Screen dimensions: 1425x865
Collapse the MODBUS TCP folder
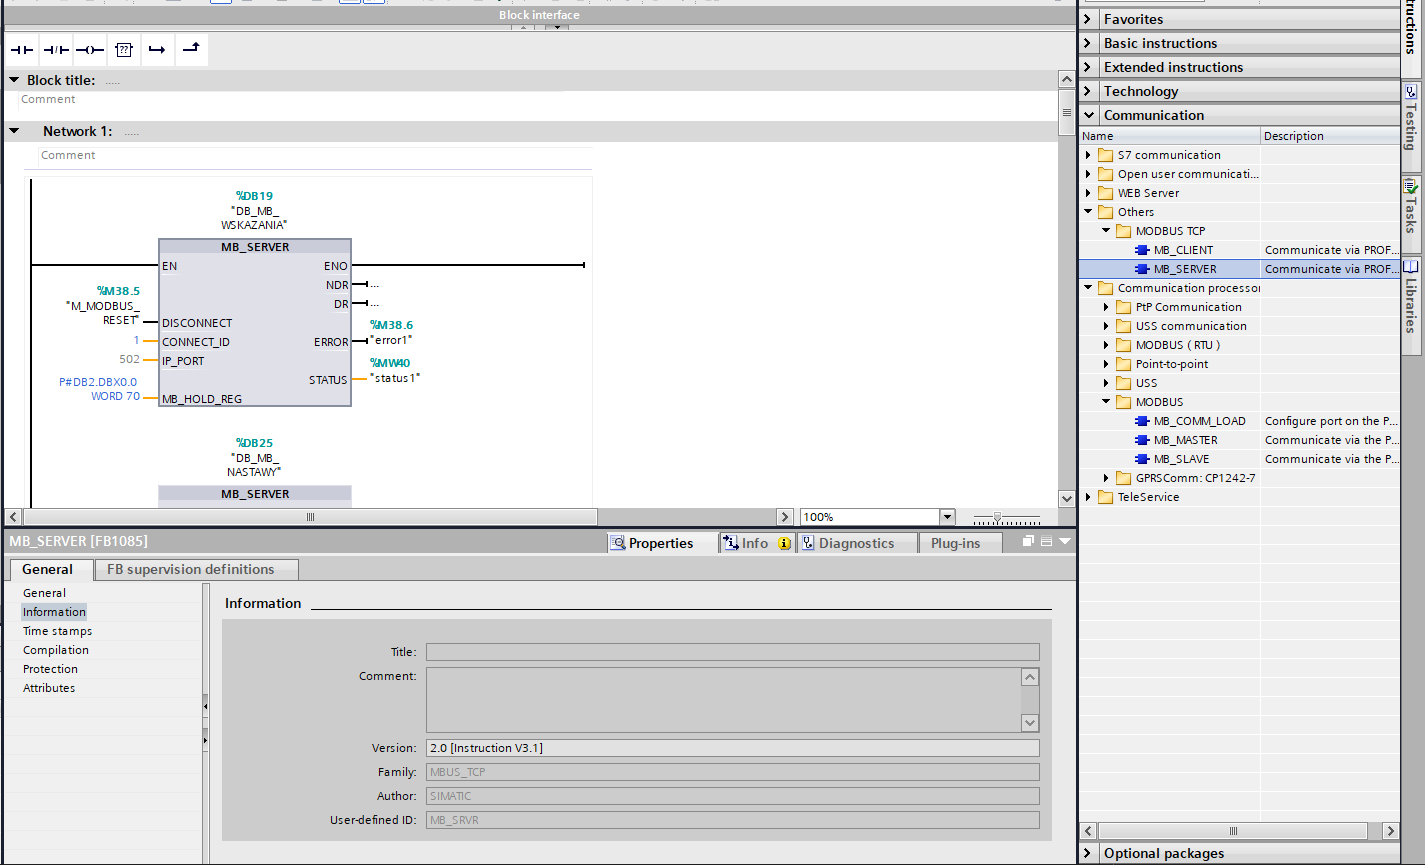(1106, 230)
